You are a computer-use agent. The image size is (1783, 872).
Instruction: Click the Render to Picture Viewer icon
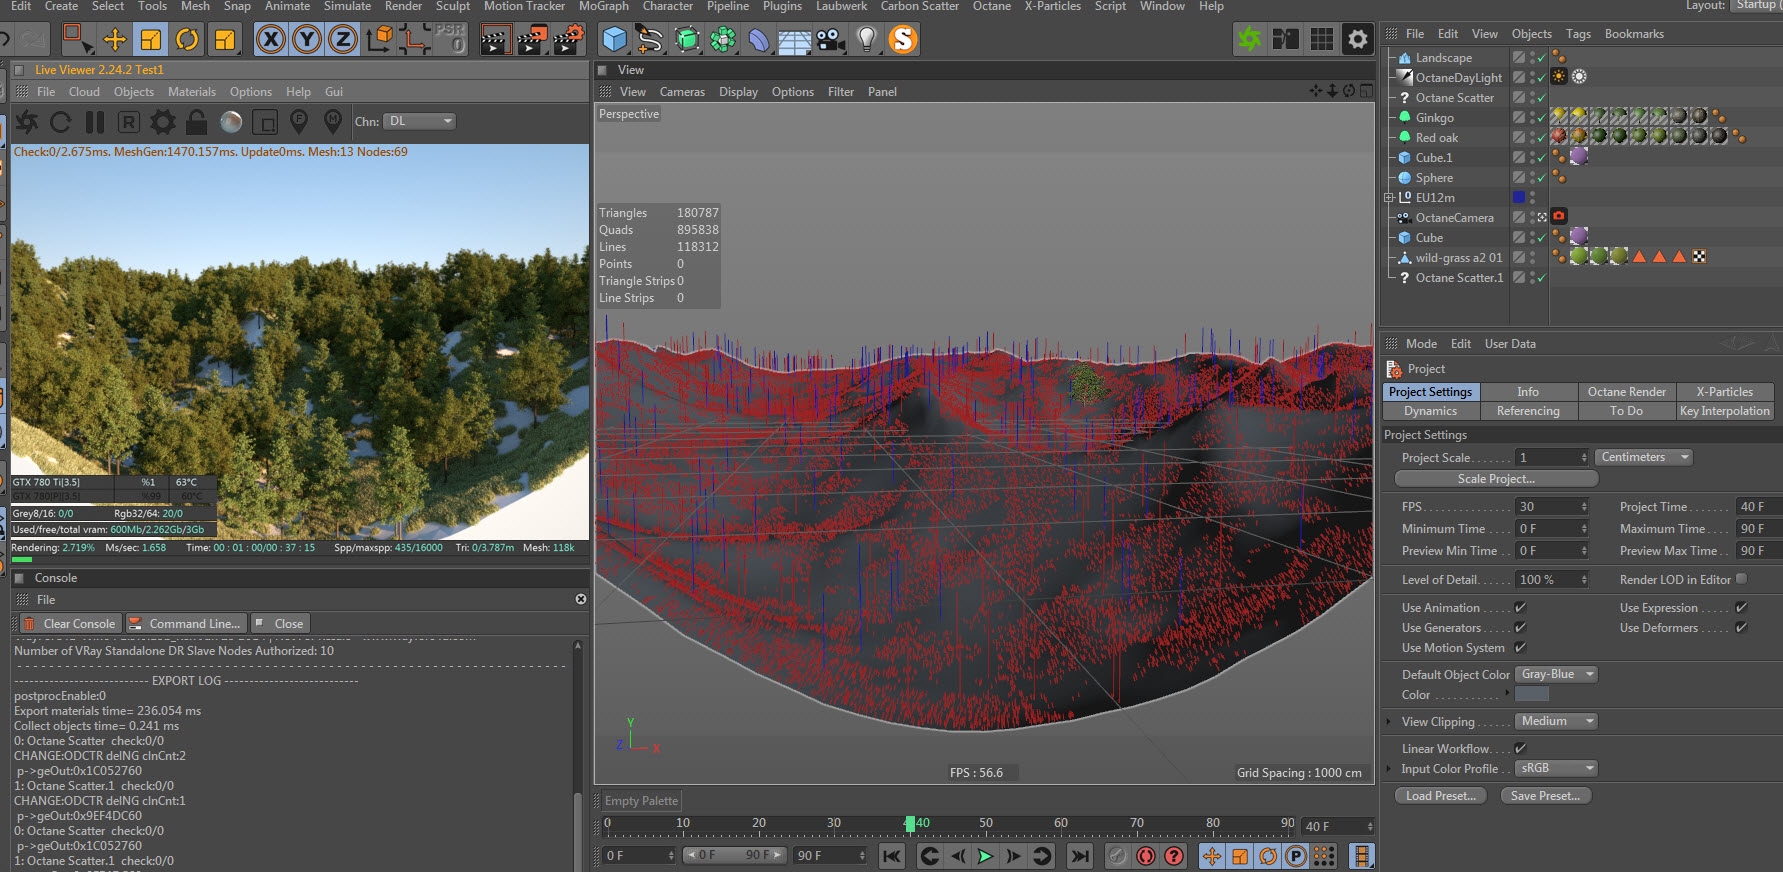coord(531,40)
